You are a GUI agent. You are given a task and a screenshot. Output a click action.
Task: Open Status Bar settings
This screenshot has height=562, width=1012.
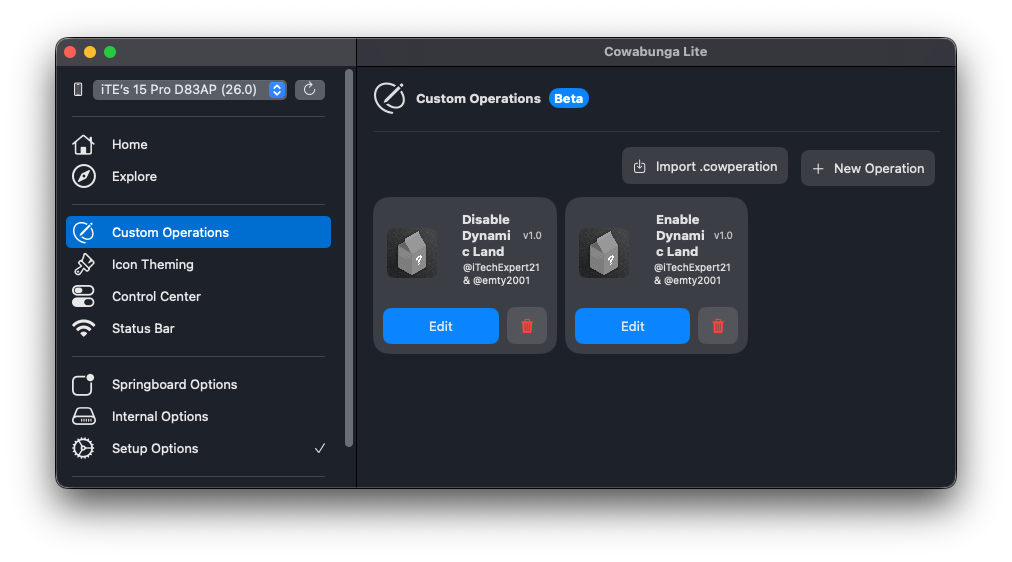(x=198, y=328)
